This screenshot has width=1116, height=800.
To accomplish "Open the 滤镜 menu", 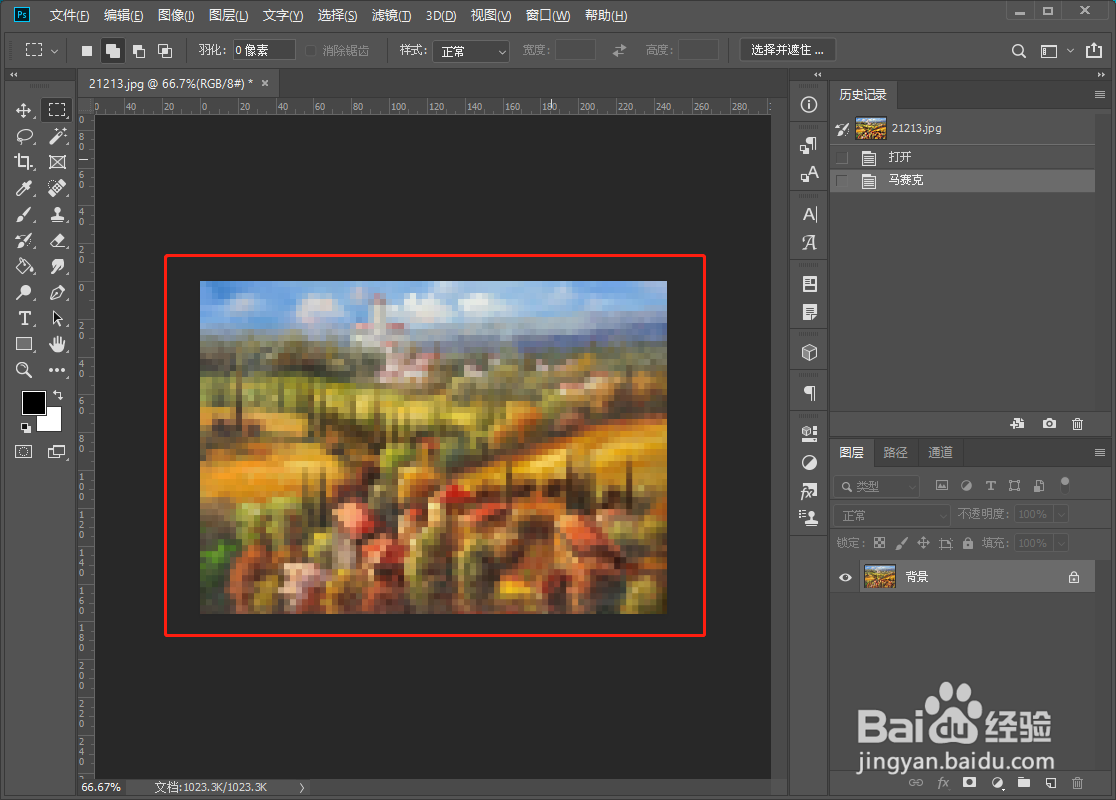I will (x=391, y=16).
